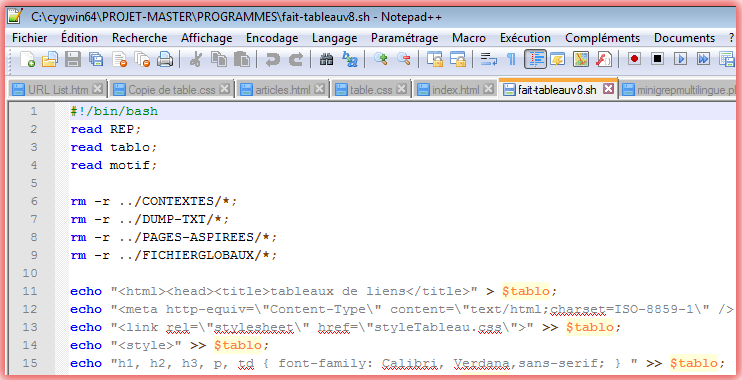Click line number 10 in margin

click(29, 273)
